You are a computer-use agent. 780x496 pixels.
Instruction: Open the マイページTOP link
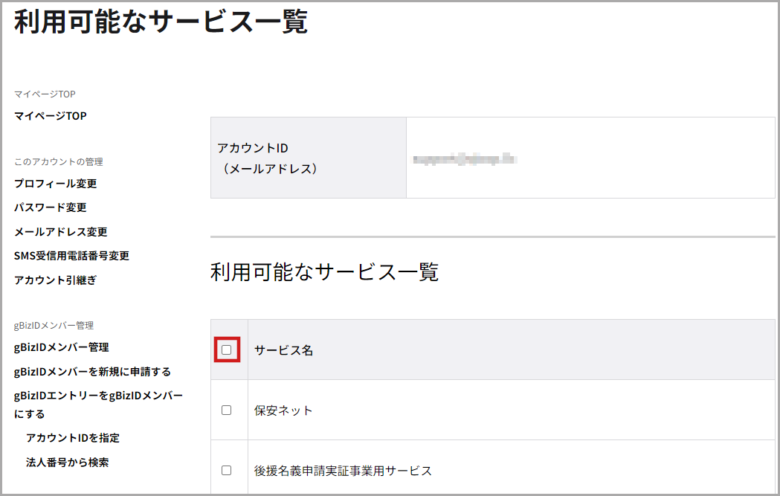[50, 116]
